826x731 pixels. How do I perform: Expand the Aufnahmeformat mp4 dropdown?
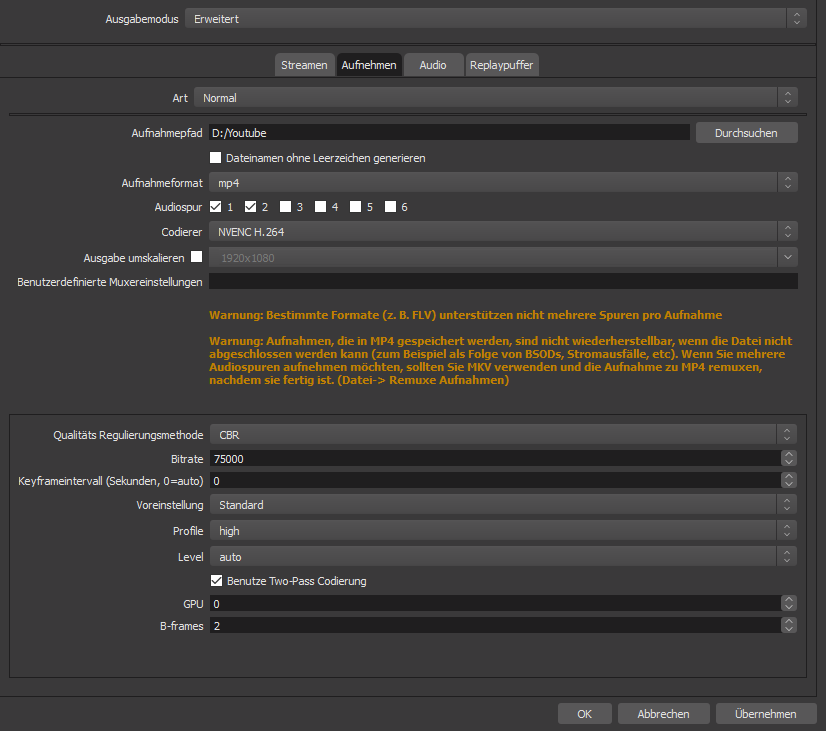coord(503,183)
